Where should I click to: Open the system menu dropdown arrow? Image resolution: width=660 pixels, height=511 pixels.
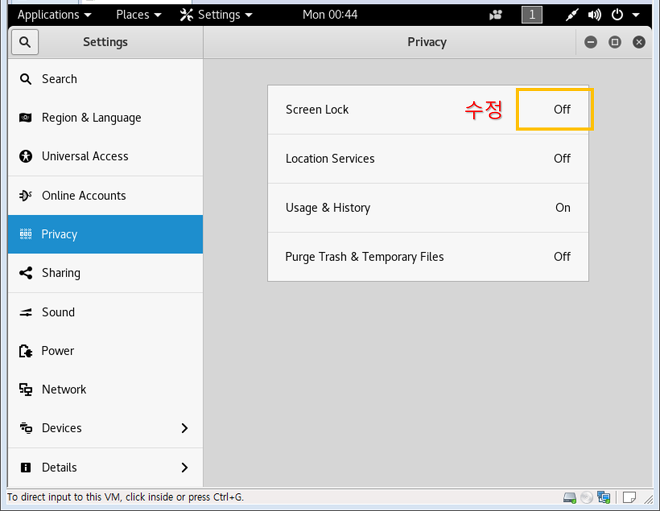pyautogui.click(x=636, y=15)
